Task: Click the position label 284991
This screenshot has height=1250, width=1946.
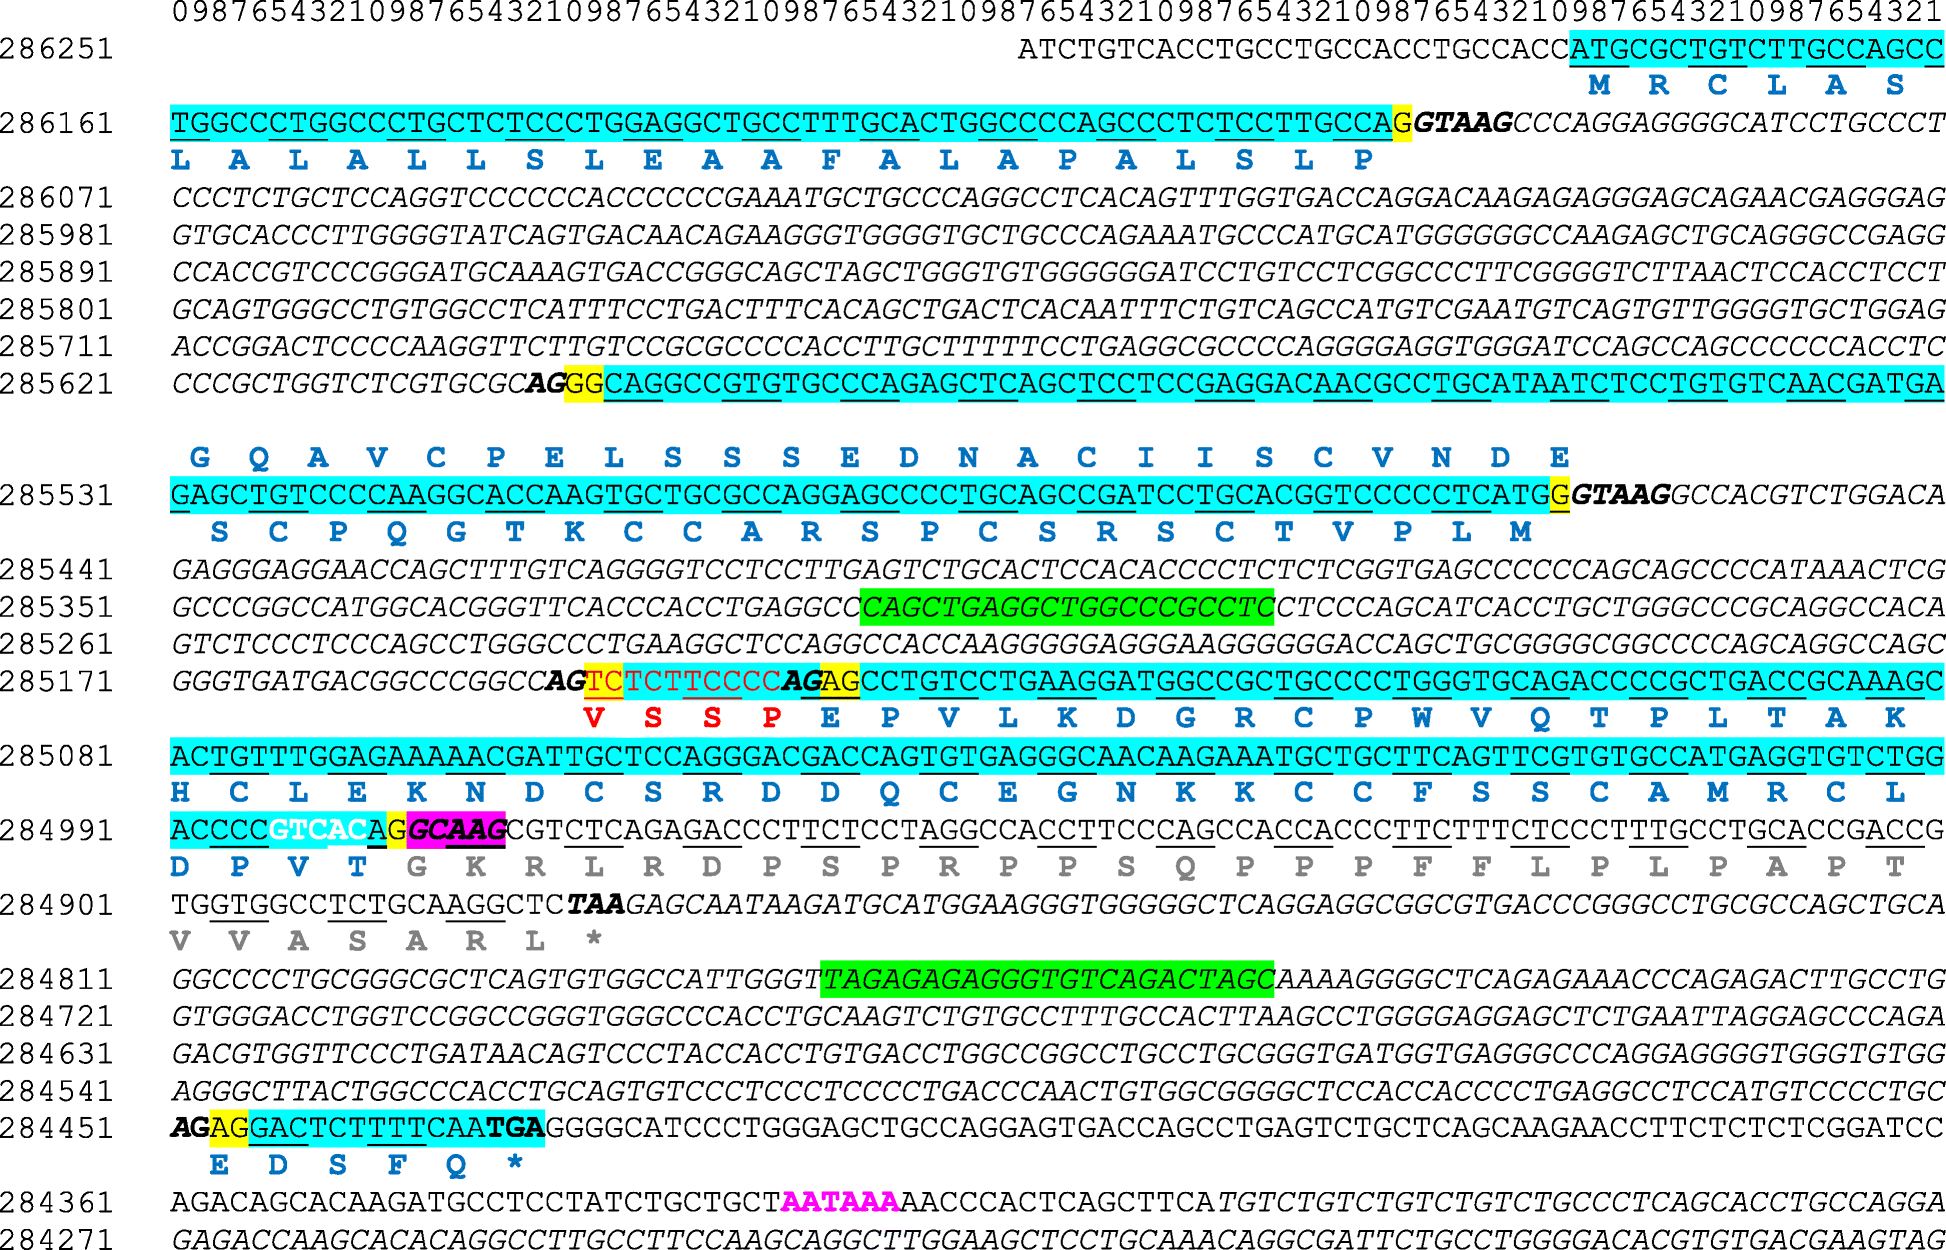Action: pos(57,830)
